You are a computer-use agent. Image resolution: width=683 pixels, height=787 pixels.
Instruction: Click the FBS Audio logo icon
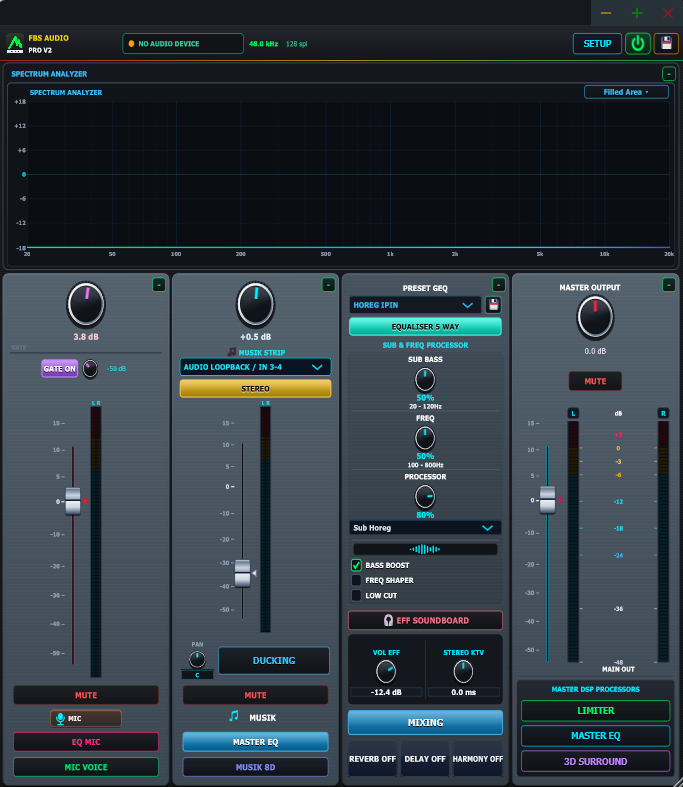coord(15,44)
